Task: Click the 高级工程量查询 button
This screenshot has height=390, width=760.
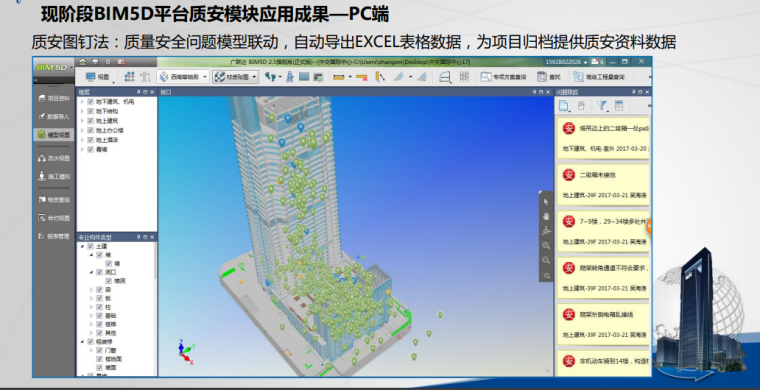Action: pyautogui.click(x=599, y=77)
